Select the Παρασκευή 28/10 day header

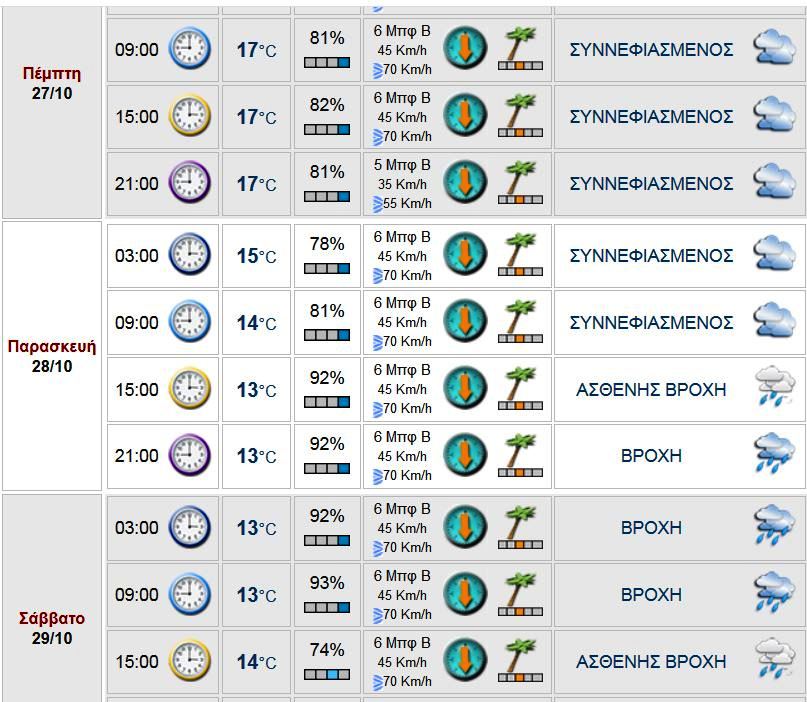(x=52, y=356)
